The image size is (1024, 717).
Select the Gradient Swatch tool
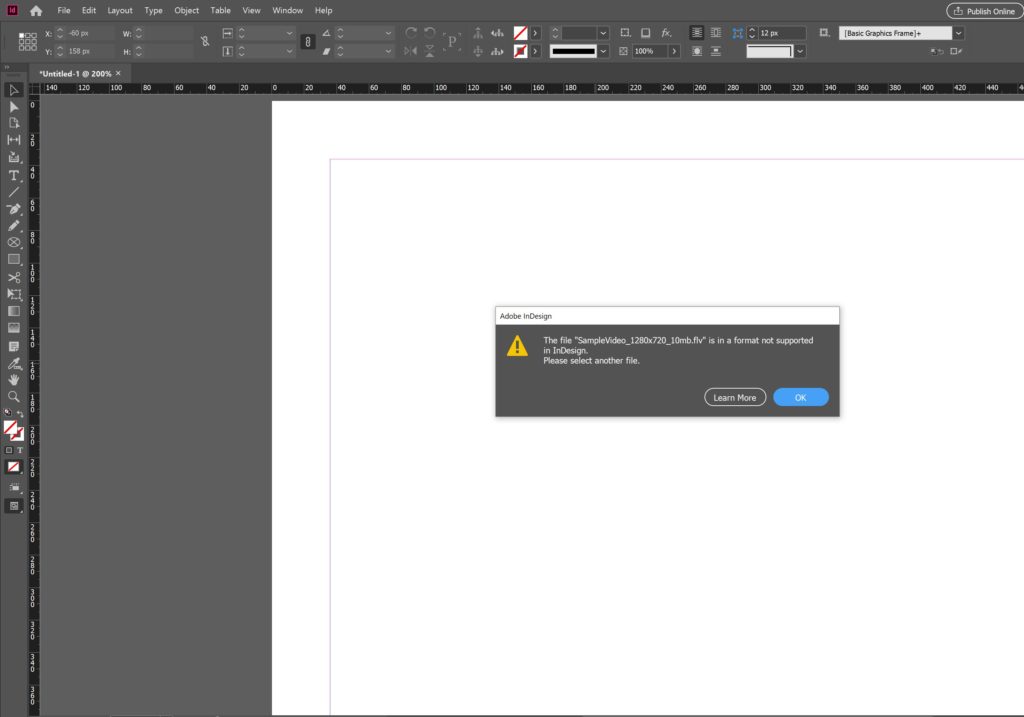pyautogui.click(x=14, y=311)
